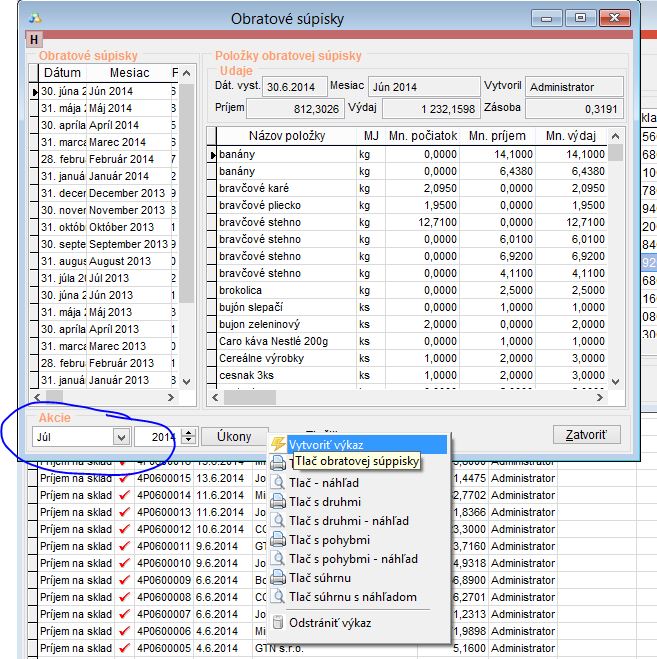Click the Názov položky column header
Image resolution: width=657 pixels, height=659 pixels.
coord(281,136)
